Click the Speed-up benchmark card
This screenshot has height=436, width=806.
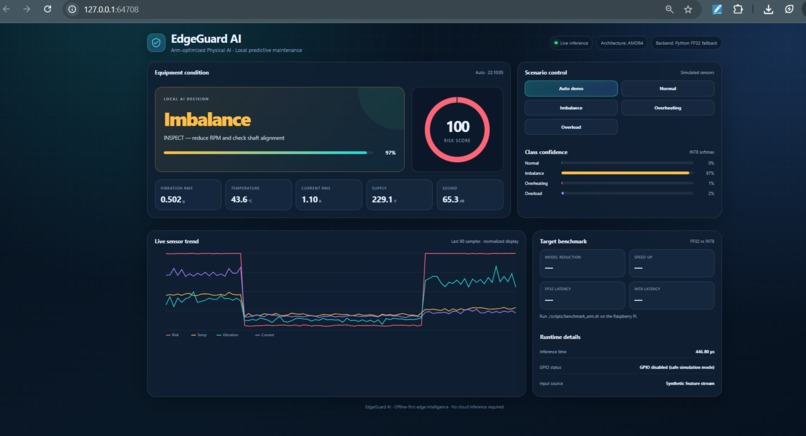click(x=672, y=263)
